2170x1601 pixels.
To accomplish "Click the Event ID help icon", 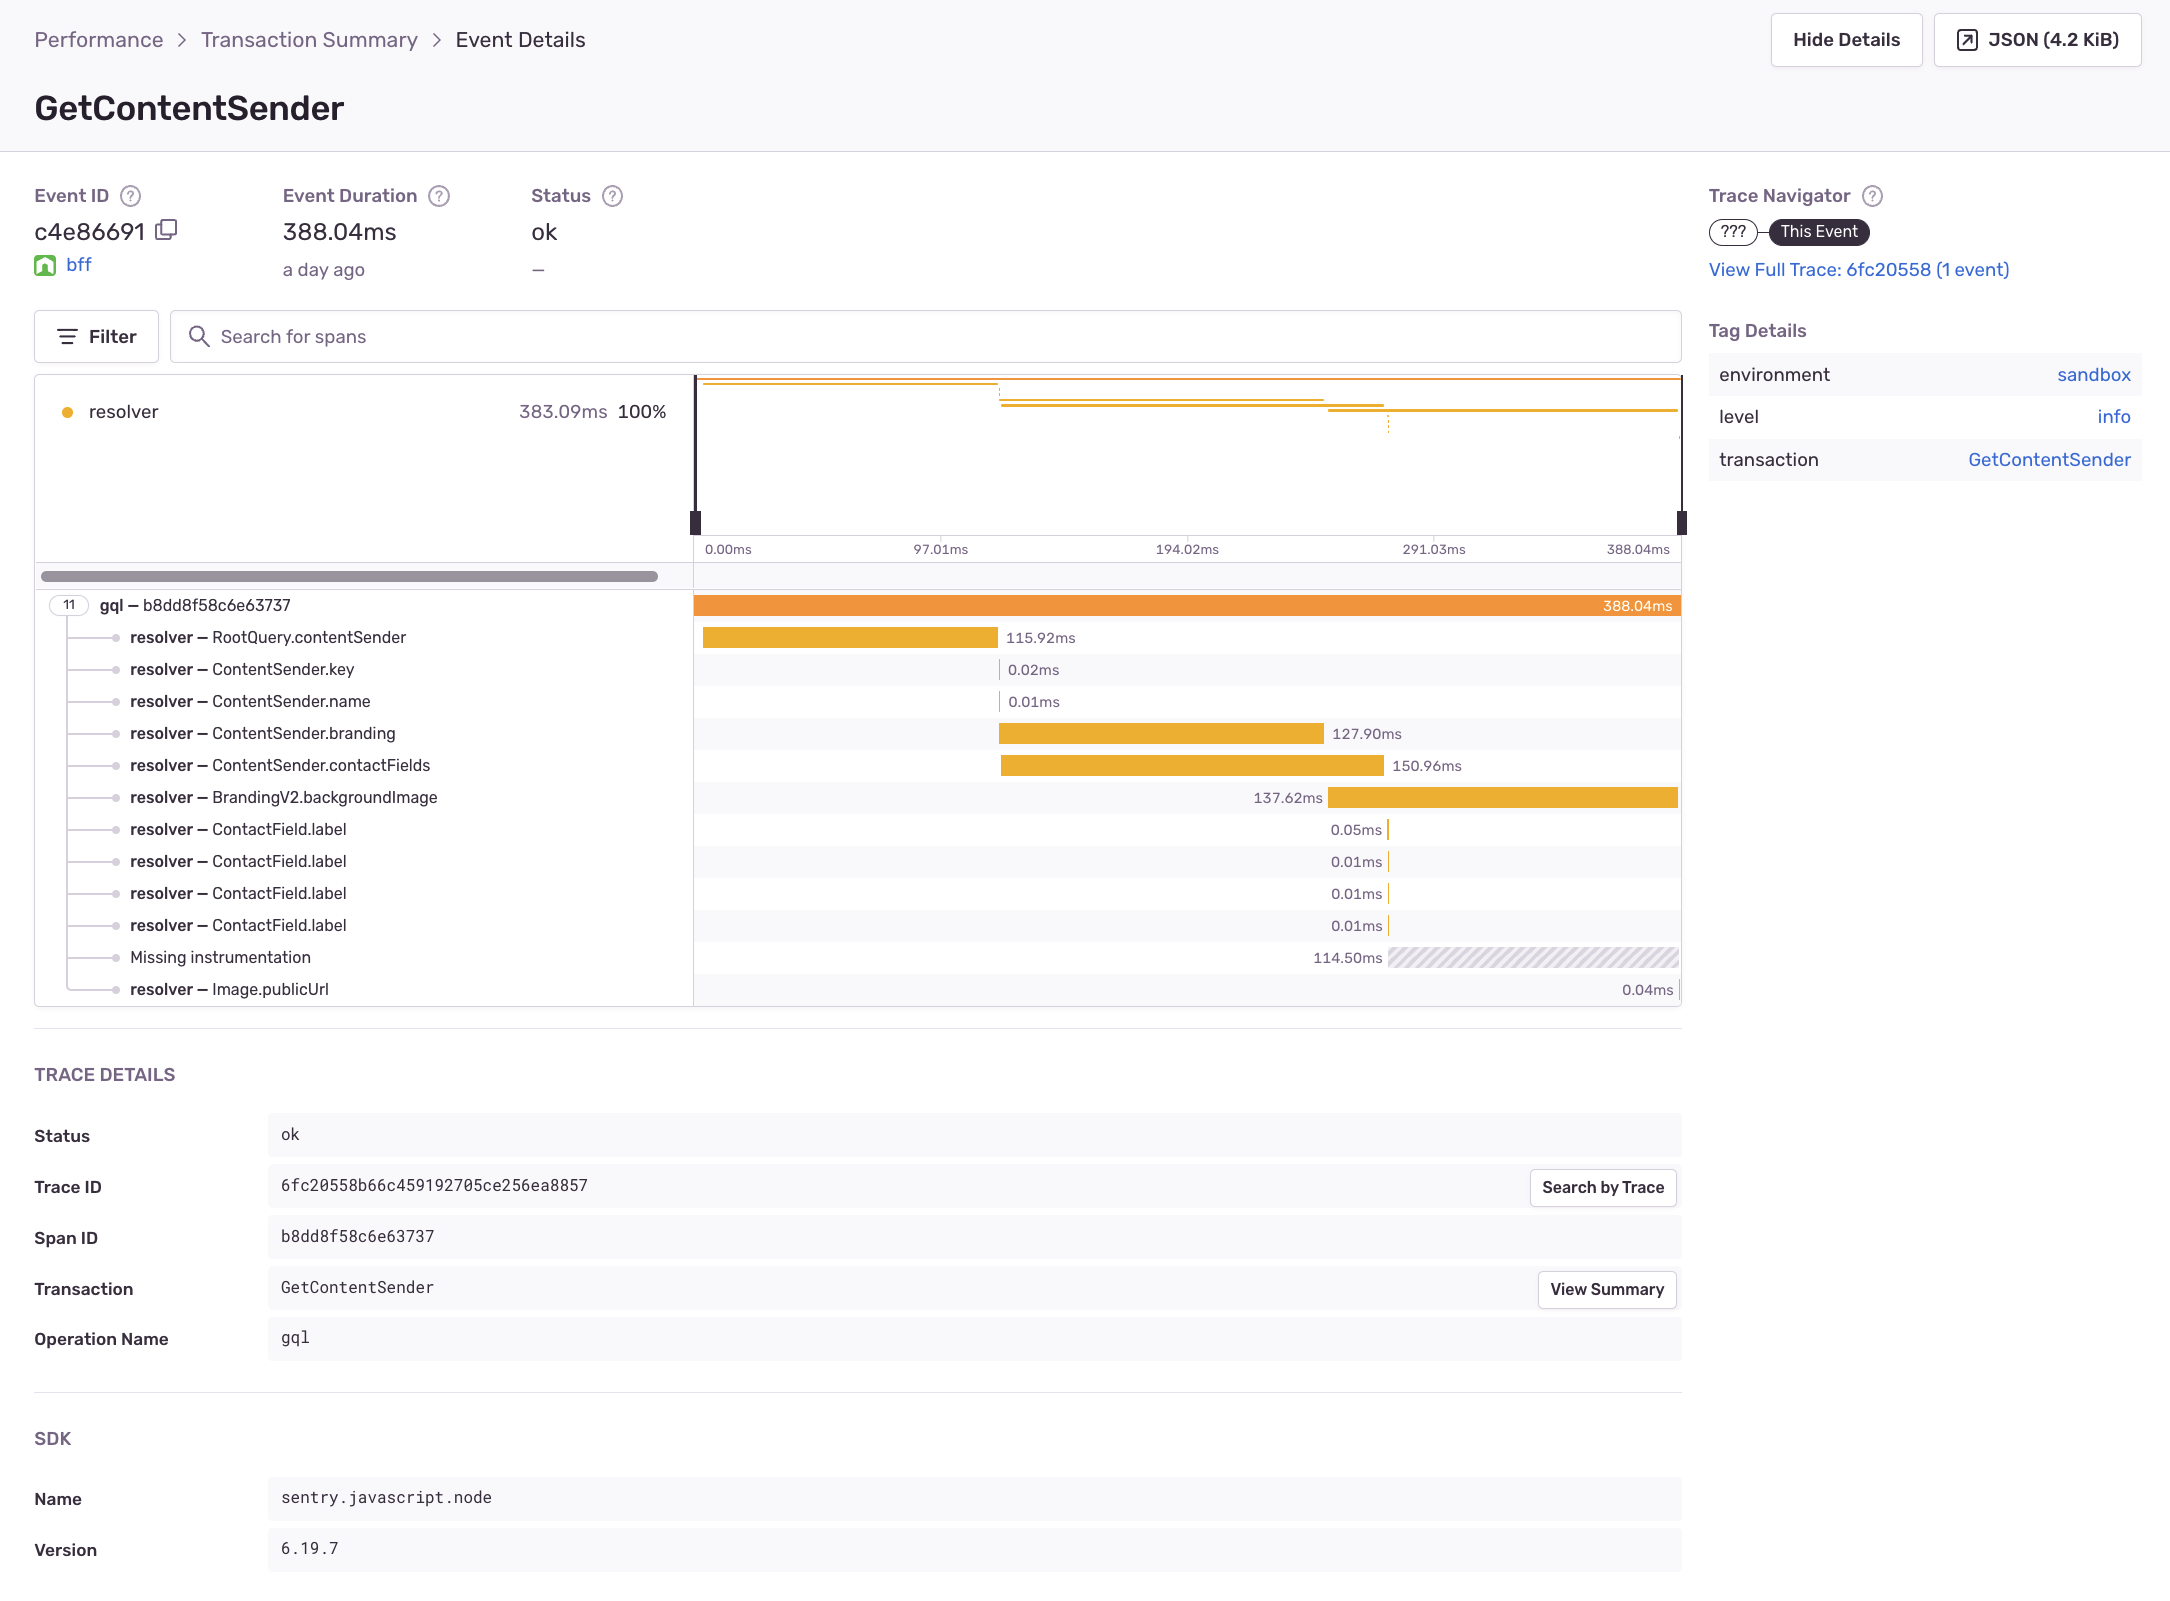I will click(130, 196).
